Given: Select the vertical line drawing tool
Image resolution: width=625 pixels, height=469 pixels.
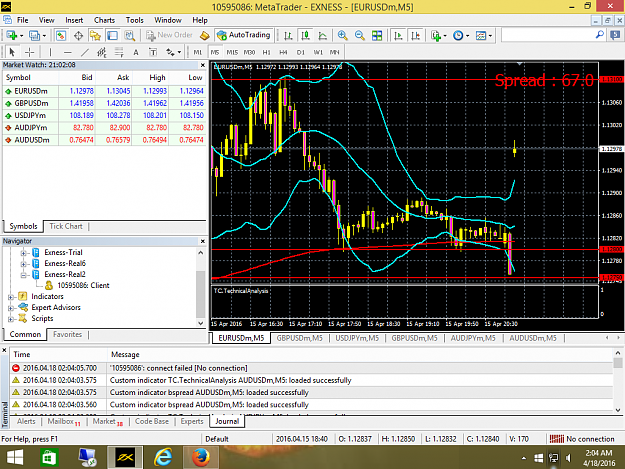Looking at the screenshot, I should tap(50, 52).
